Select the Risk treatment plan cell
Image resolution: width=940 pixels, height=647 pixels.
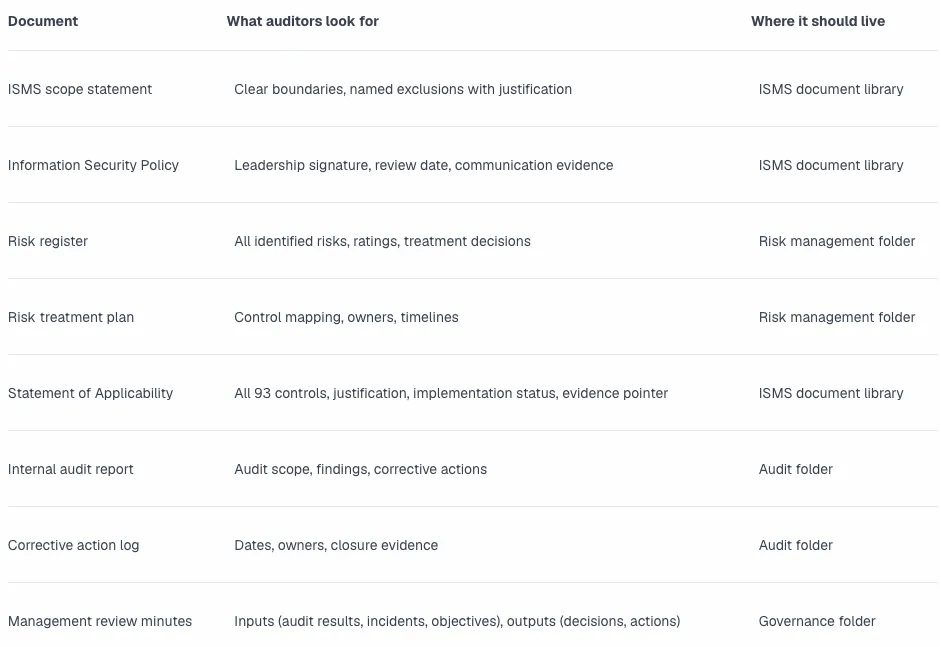tap(71, 317)
